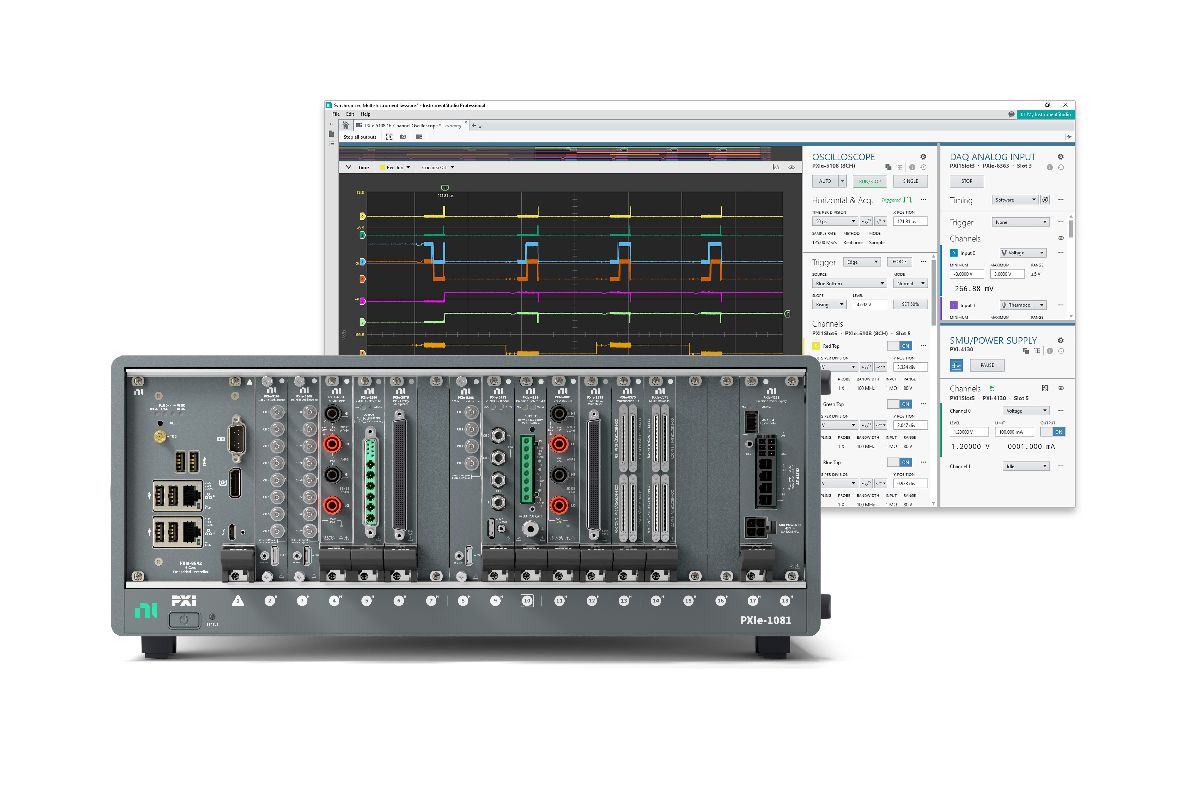Open the DAQ Timing Software dropdown
The height and width of the screenshot is (807, 1200).
tap(1015, 200)
